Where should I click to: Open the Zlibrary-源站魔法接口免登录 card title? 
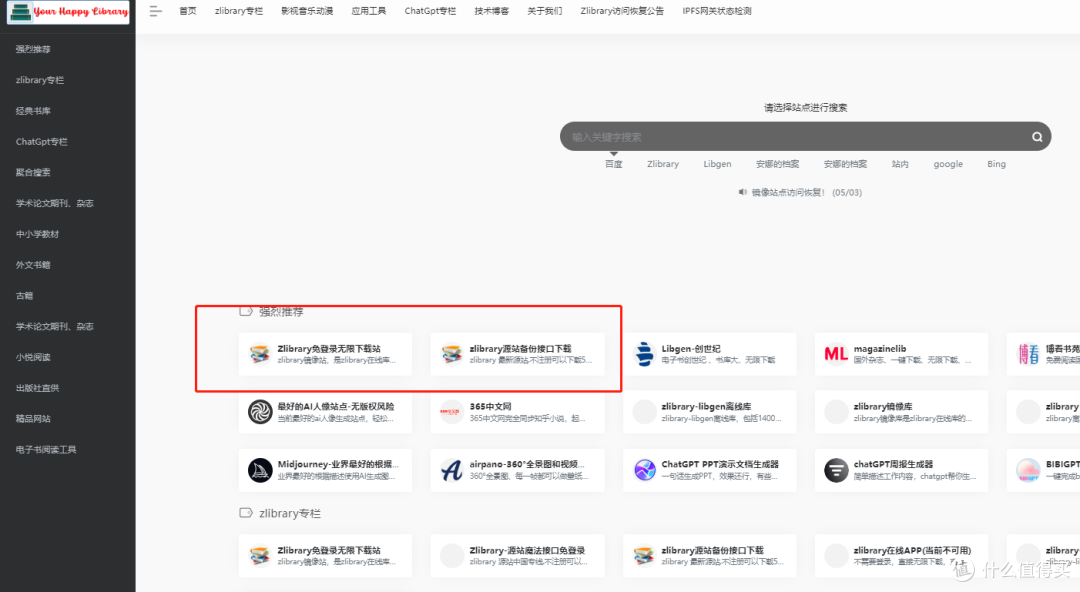527,550
